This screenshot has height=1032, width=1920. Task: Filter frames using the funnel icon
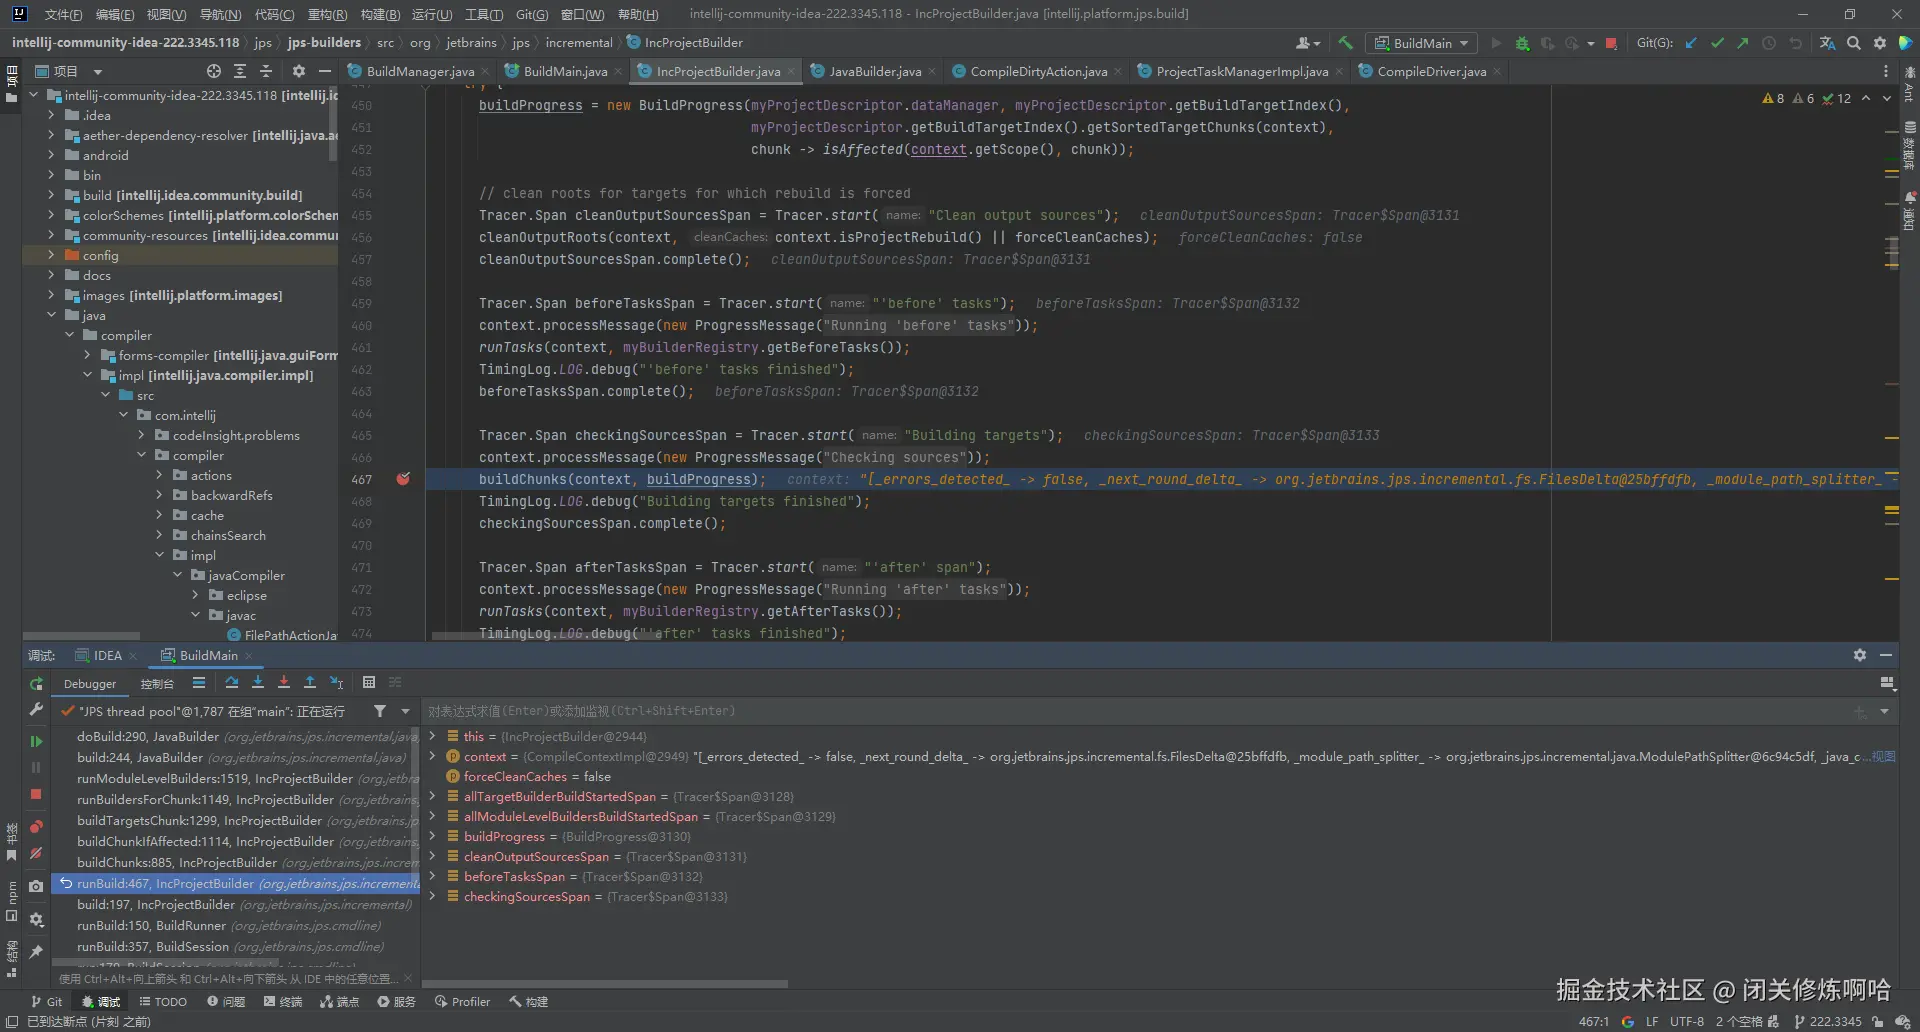point(380,711)
